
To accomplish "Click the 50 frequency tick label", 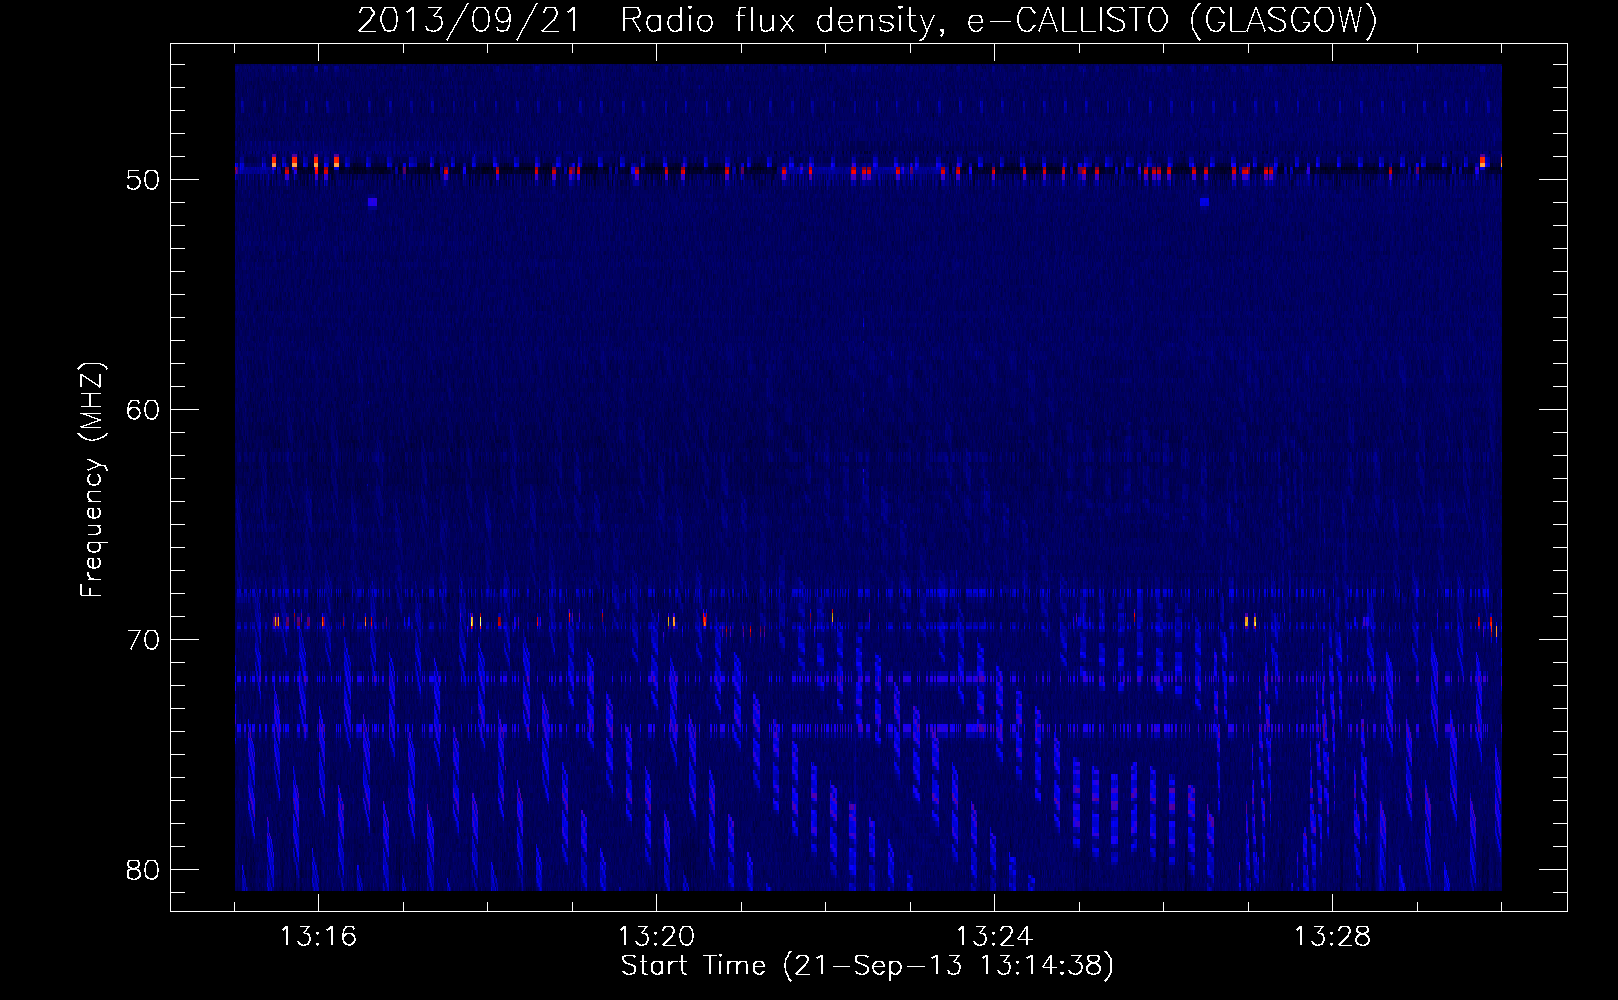I will click(143, 180).
